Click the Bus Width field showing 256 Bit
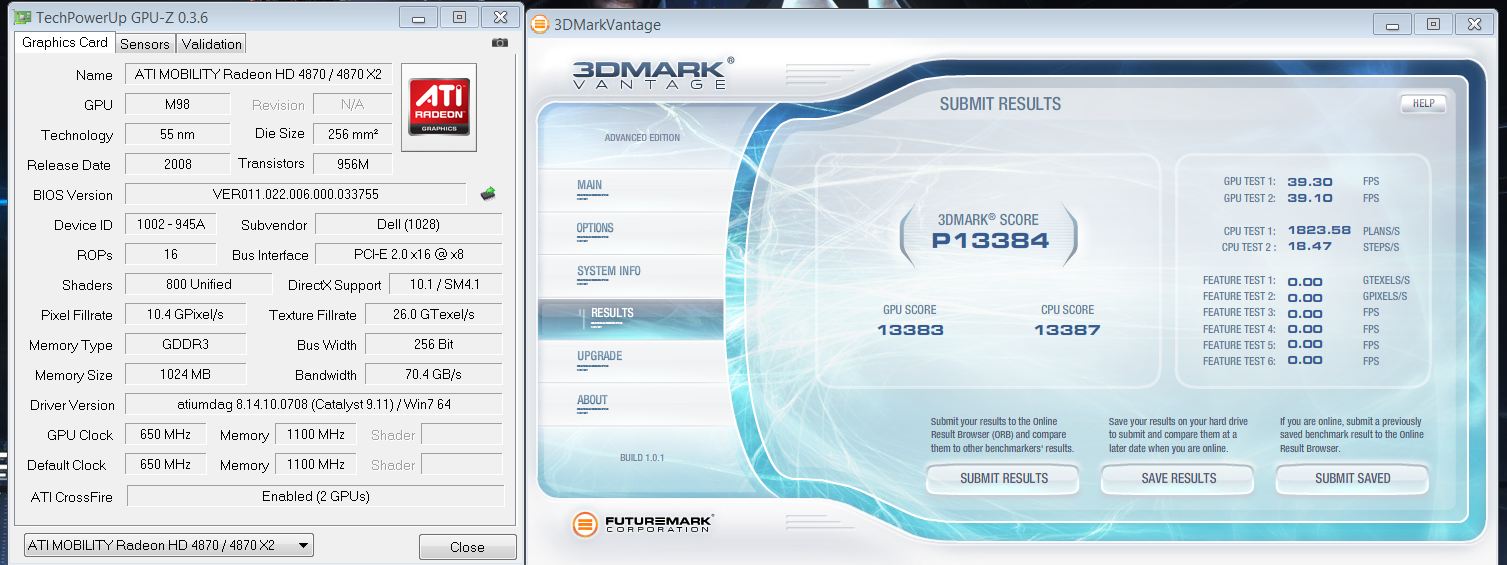Screen dimensions: 1507x565 pos(434,344)
